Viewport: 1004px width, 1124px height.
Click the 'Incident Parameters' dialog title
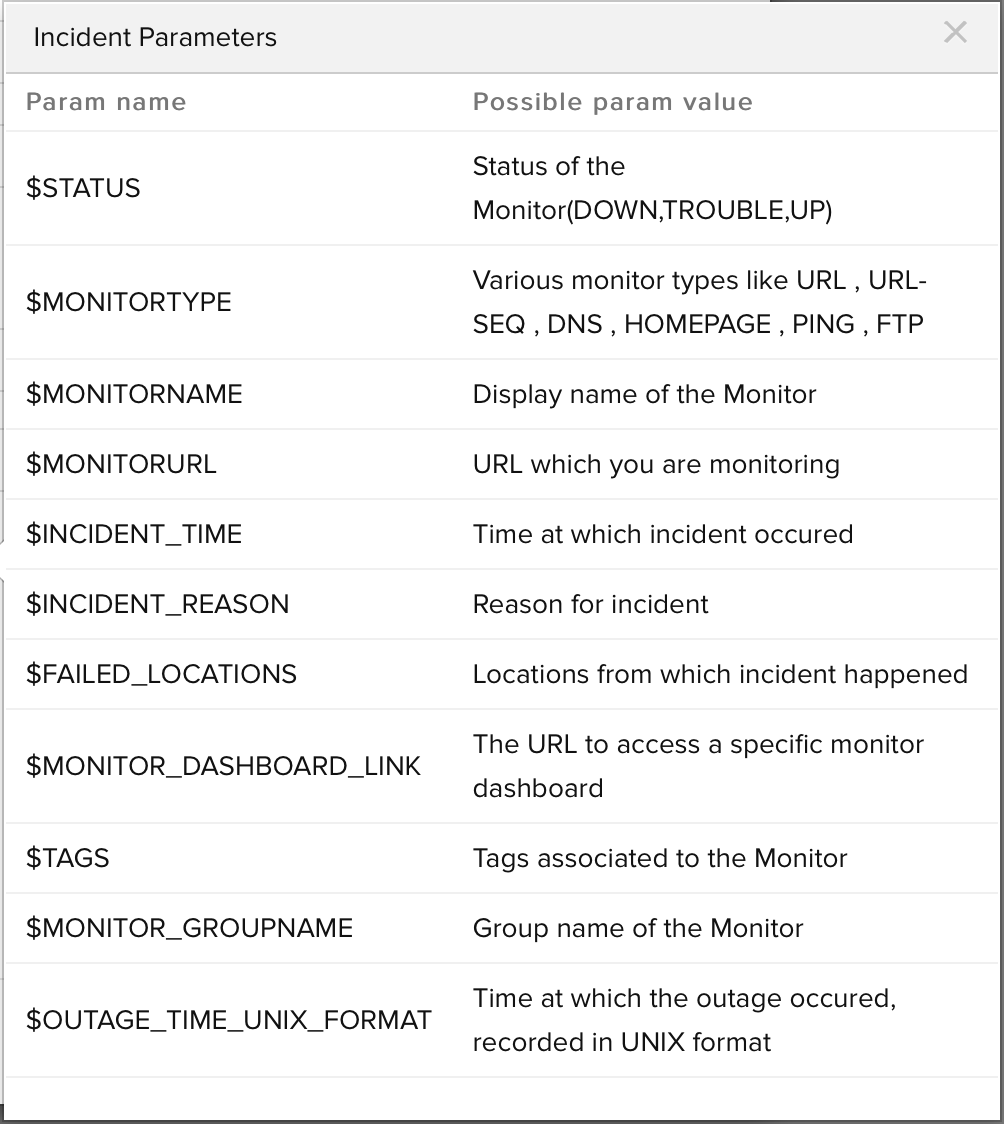155,37
